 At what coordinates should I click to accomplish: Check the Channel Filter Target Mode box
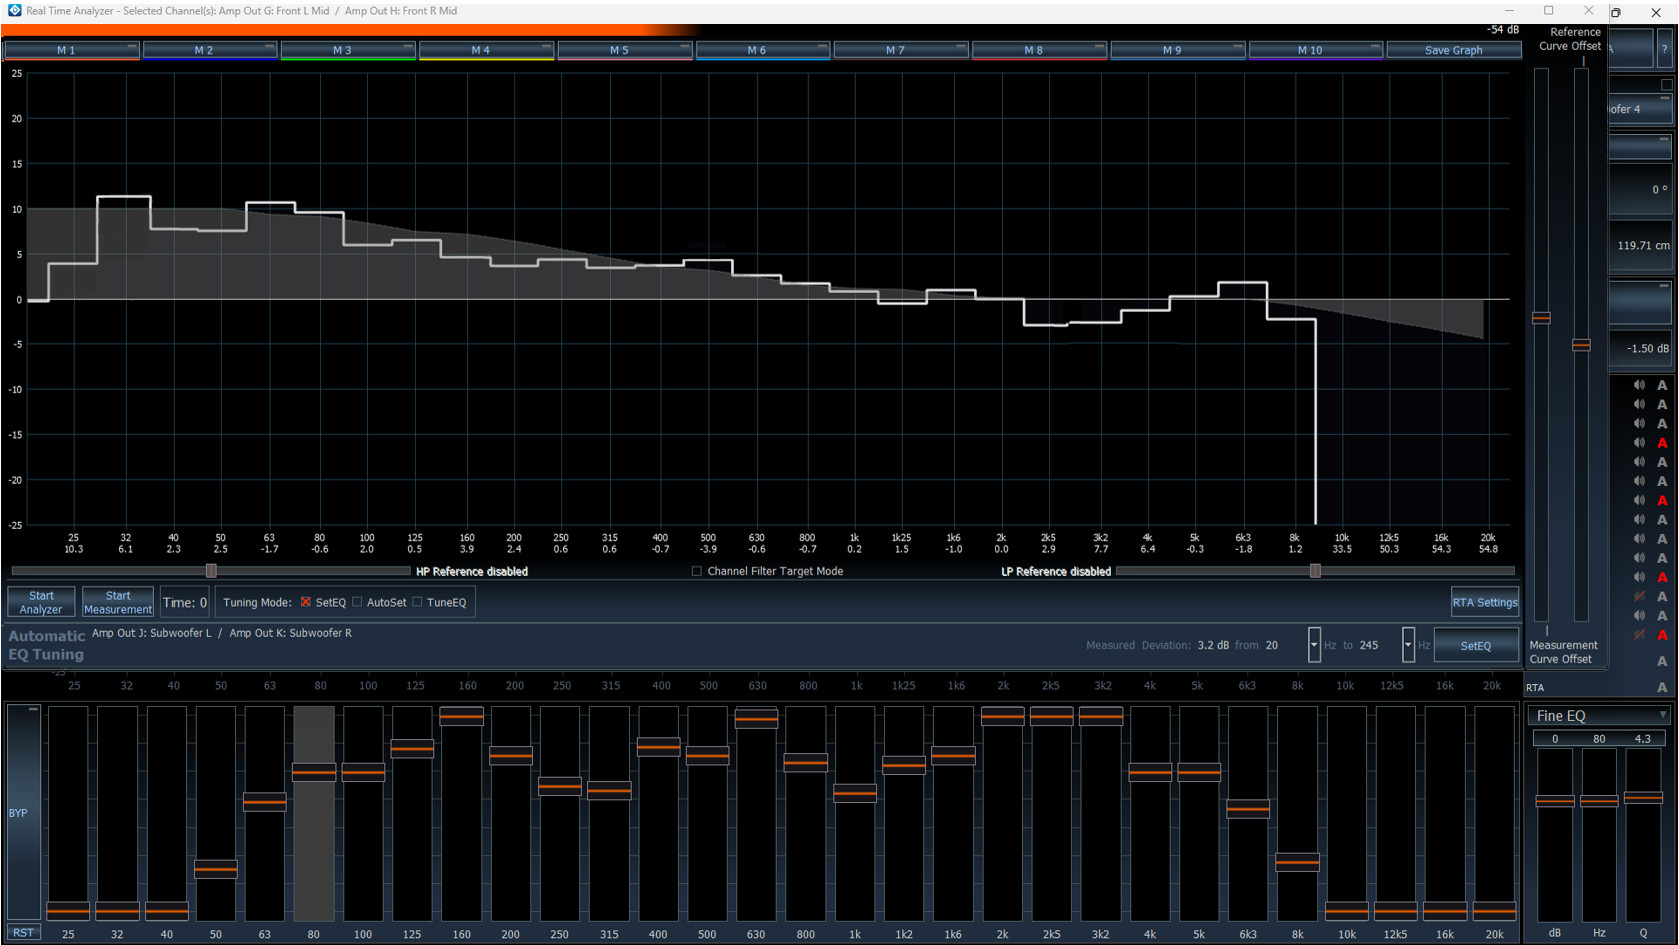697,572
